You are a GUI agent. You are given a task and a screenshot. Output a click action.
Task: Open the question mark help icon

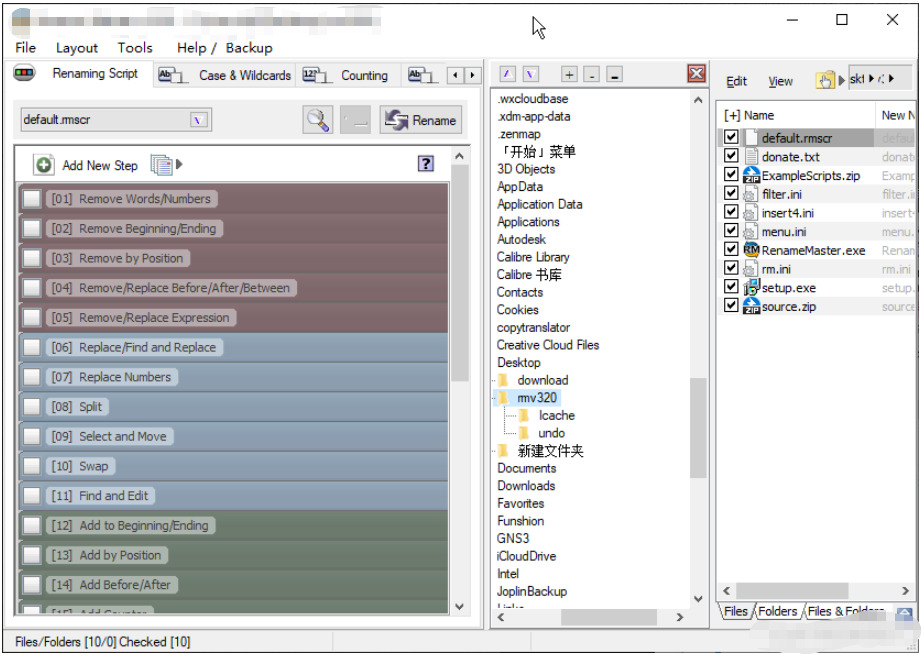point(426,164)
